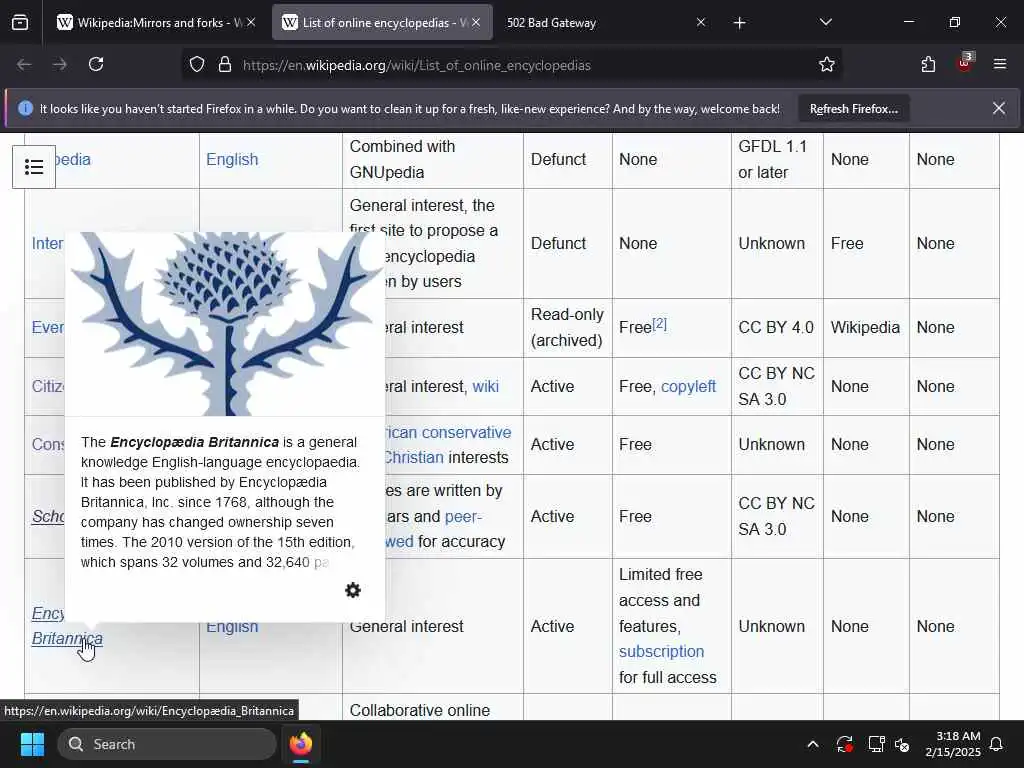The height and width of the screenshot is (768, 1024).
Task: Switch to Wikipedia:Mirrors and forks tab
Action: point(156,23)
